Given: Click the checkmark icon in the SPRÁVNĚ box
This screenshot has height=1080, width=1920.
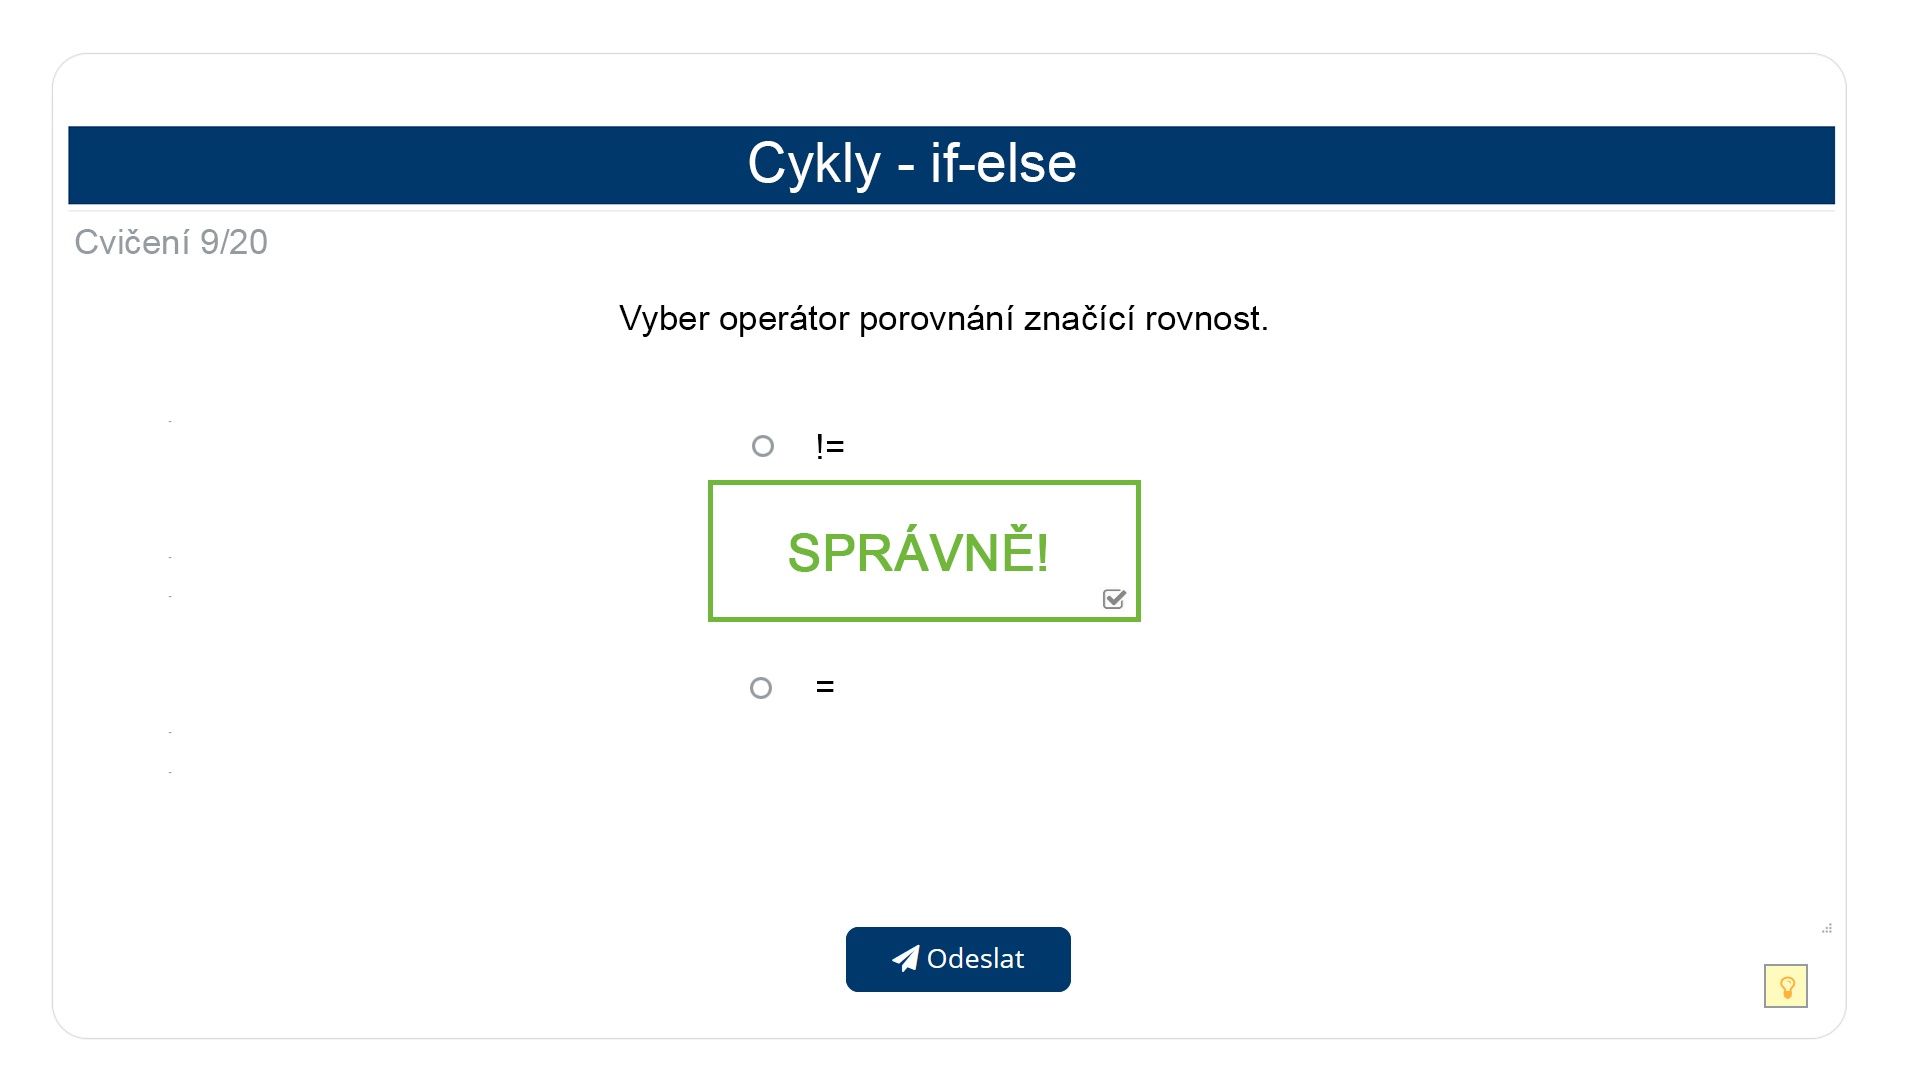Looking at the screenshot, I should (x=1114, y=599).
